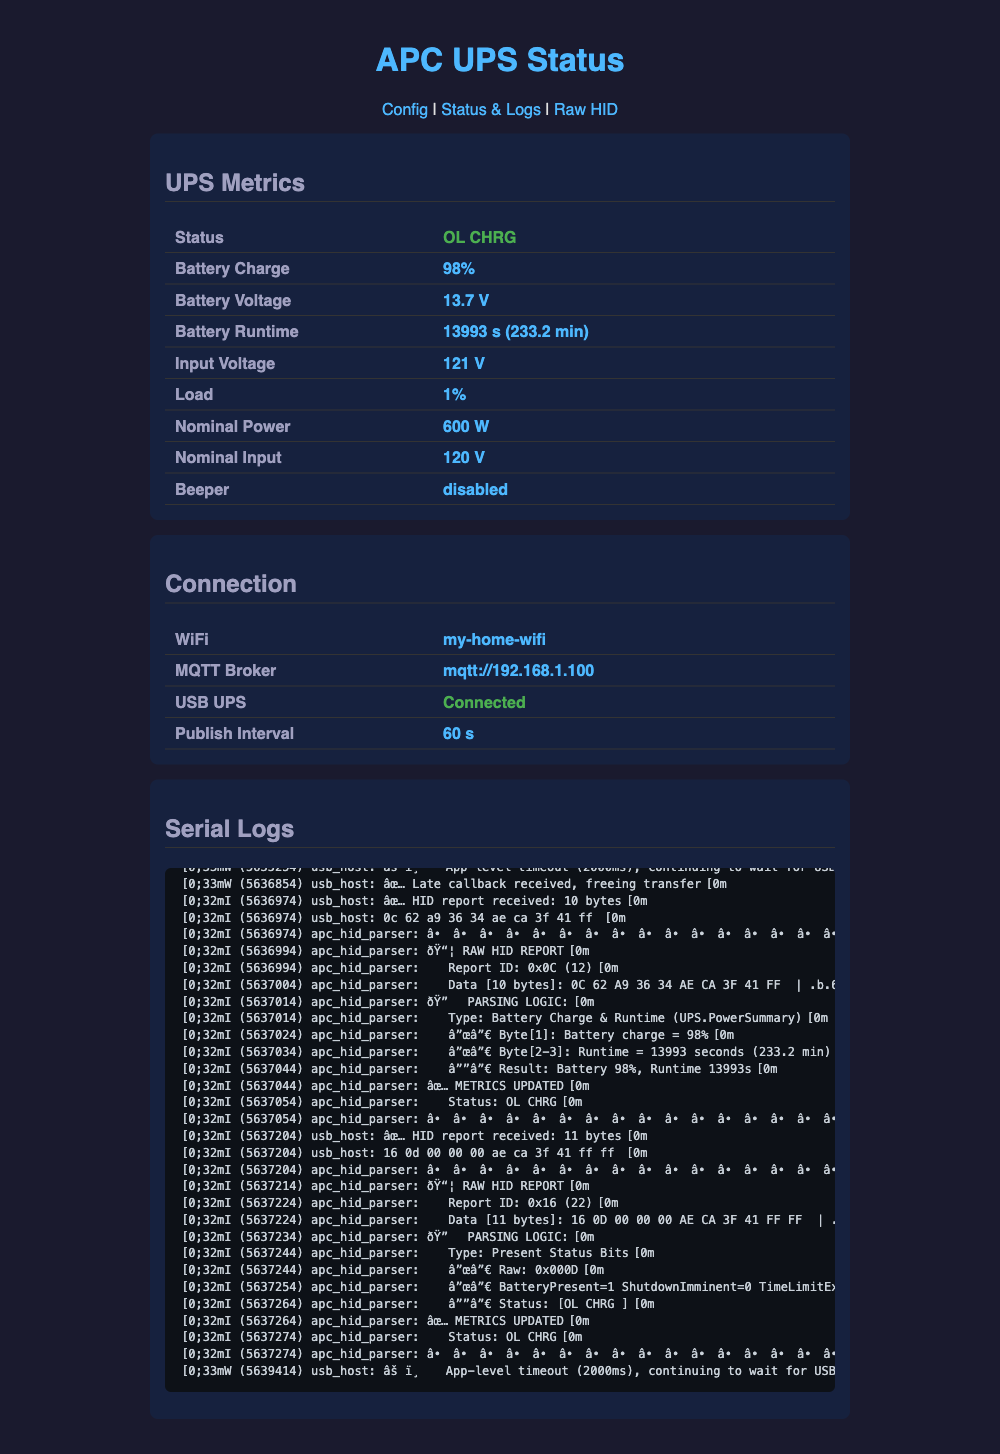
Task: Click the APC UPS Status title
Action: pyautogui.click(x=500, y=60)
